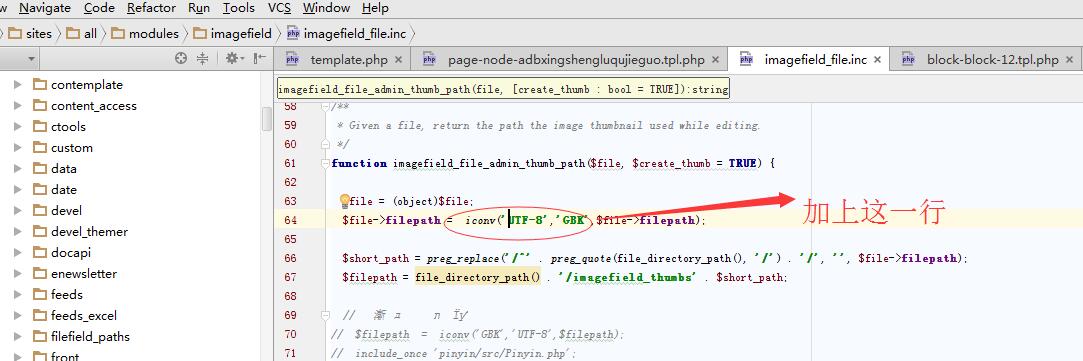Select imagefield_file.inc in breadcrumb bar

click(x=347, y=33)
